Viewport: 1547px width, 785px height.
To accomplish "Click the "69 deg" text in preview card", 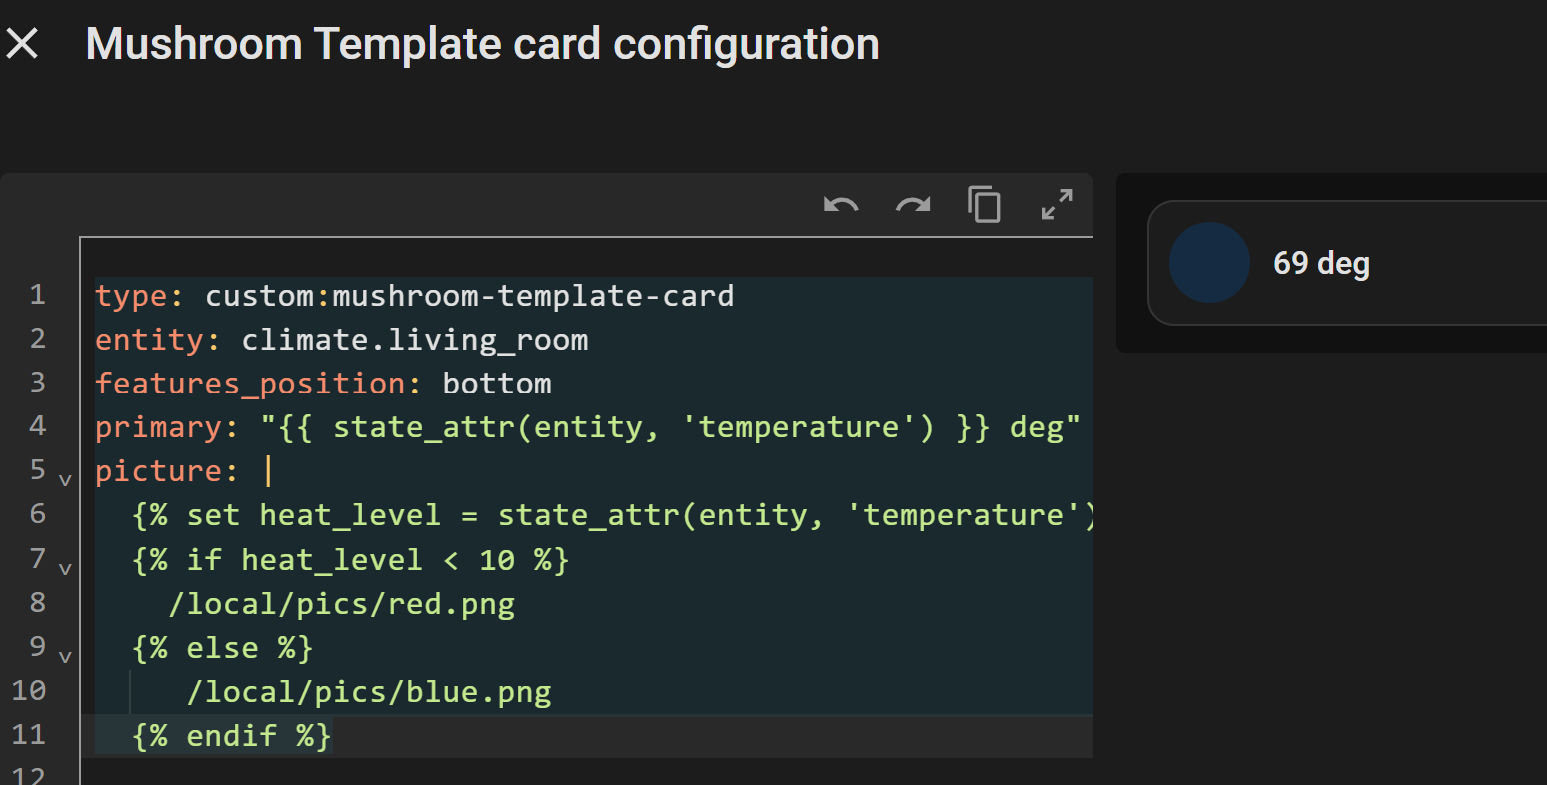I will (x=1321, y=264).
